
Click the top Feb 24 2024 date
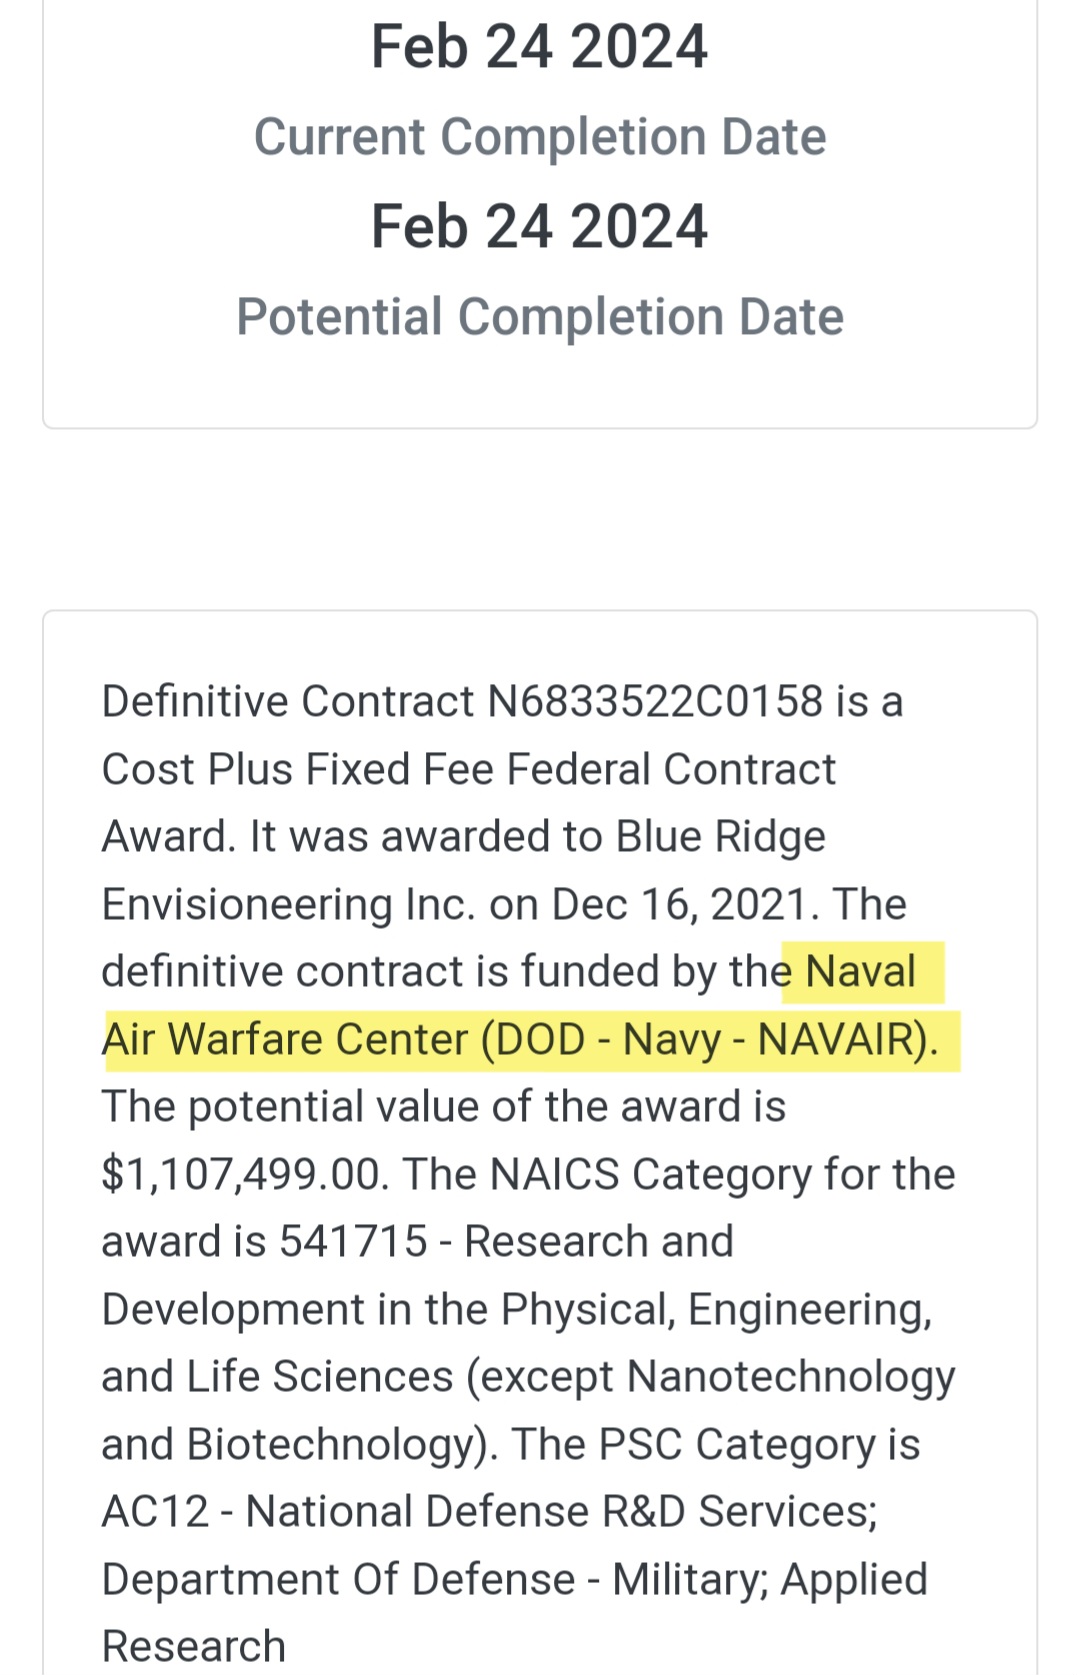click(539, 47)
